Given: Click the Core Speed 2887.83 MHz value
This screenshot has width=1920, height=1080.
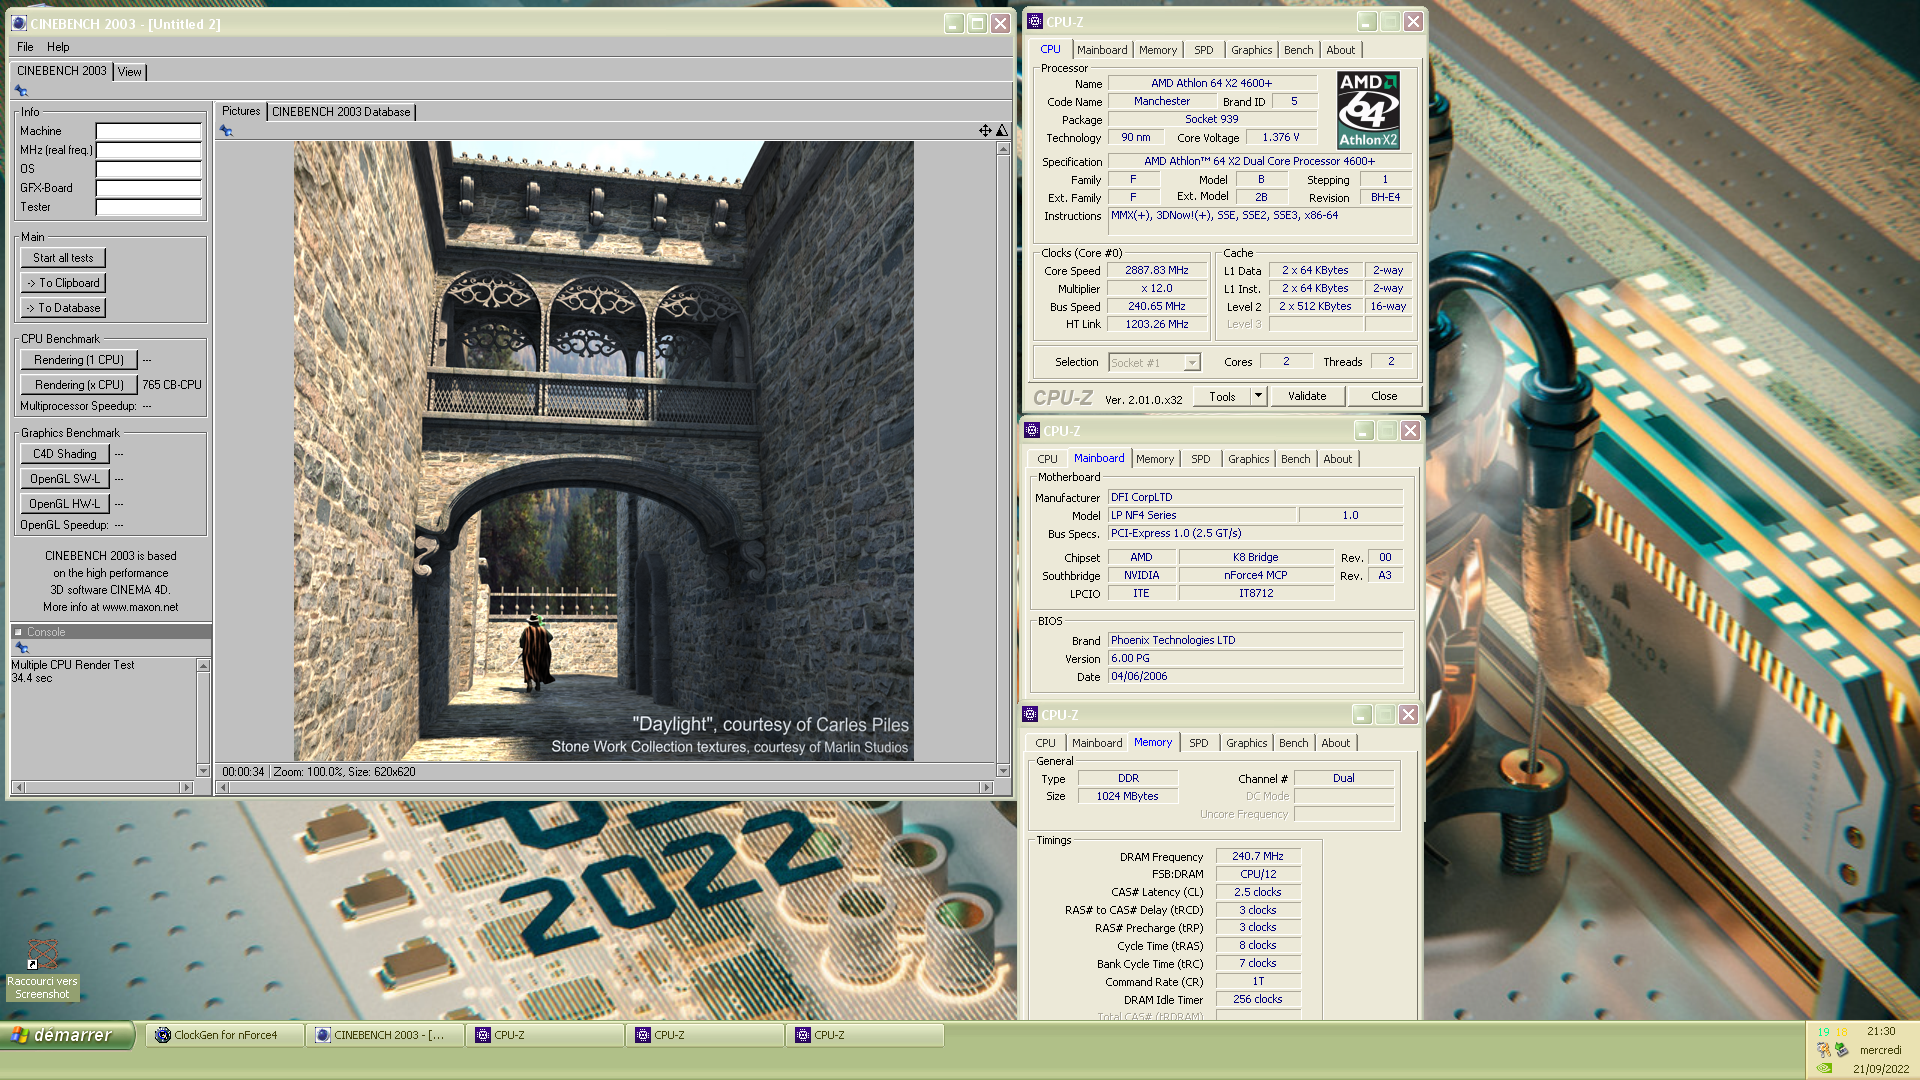Looking at the screenshot, I should pos(1157,271).
